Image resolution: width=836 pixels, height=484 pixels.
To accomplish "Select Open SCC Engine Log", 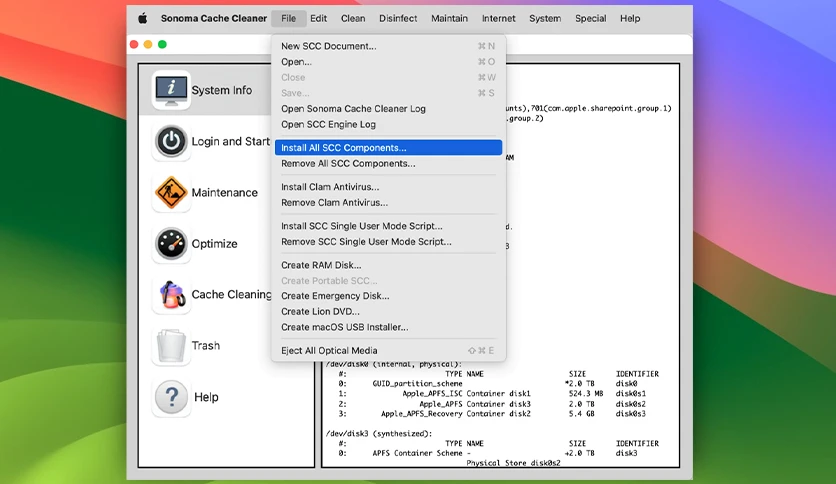I will [x=388, y=124].
